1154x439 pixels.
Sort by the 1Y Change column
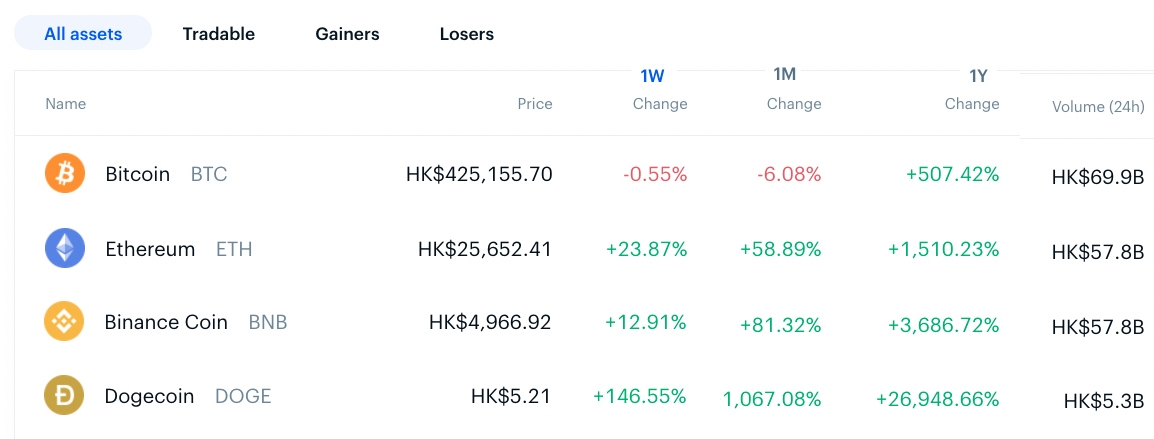[971, 90]
